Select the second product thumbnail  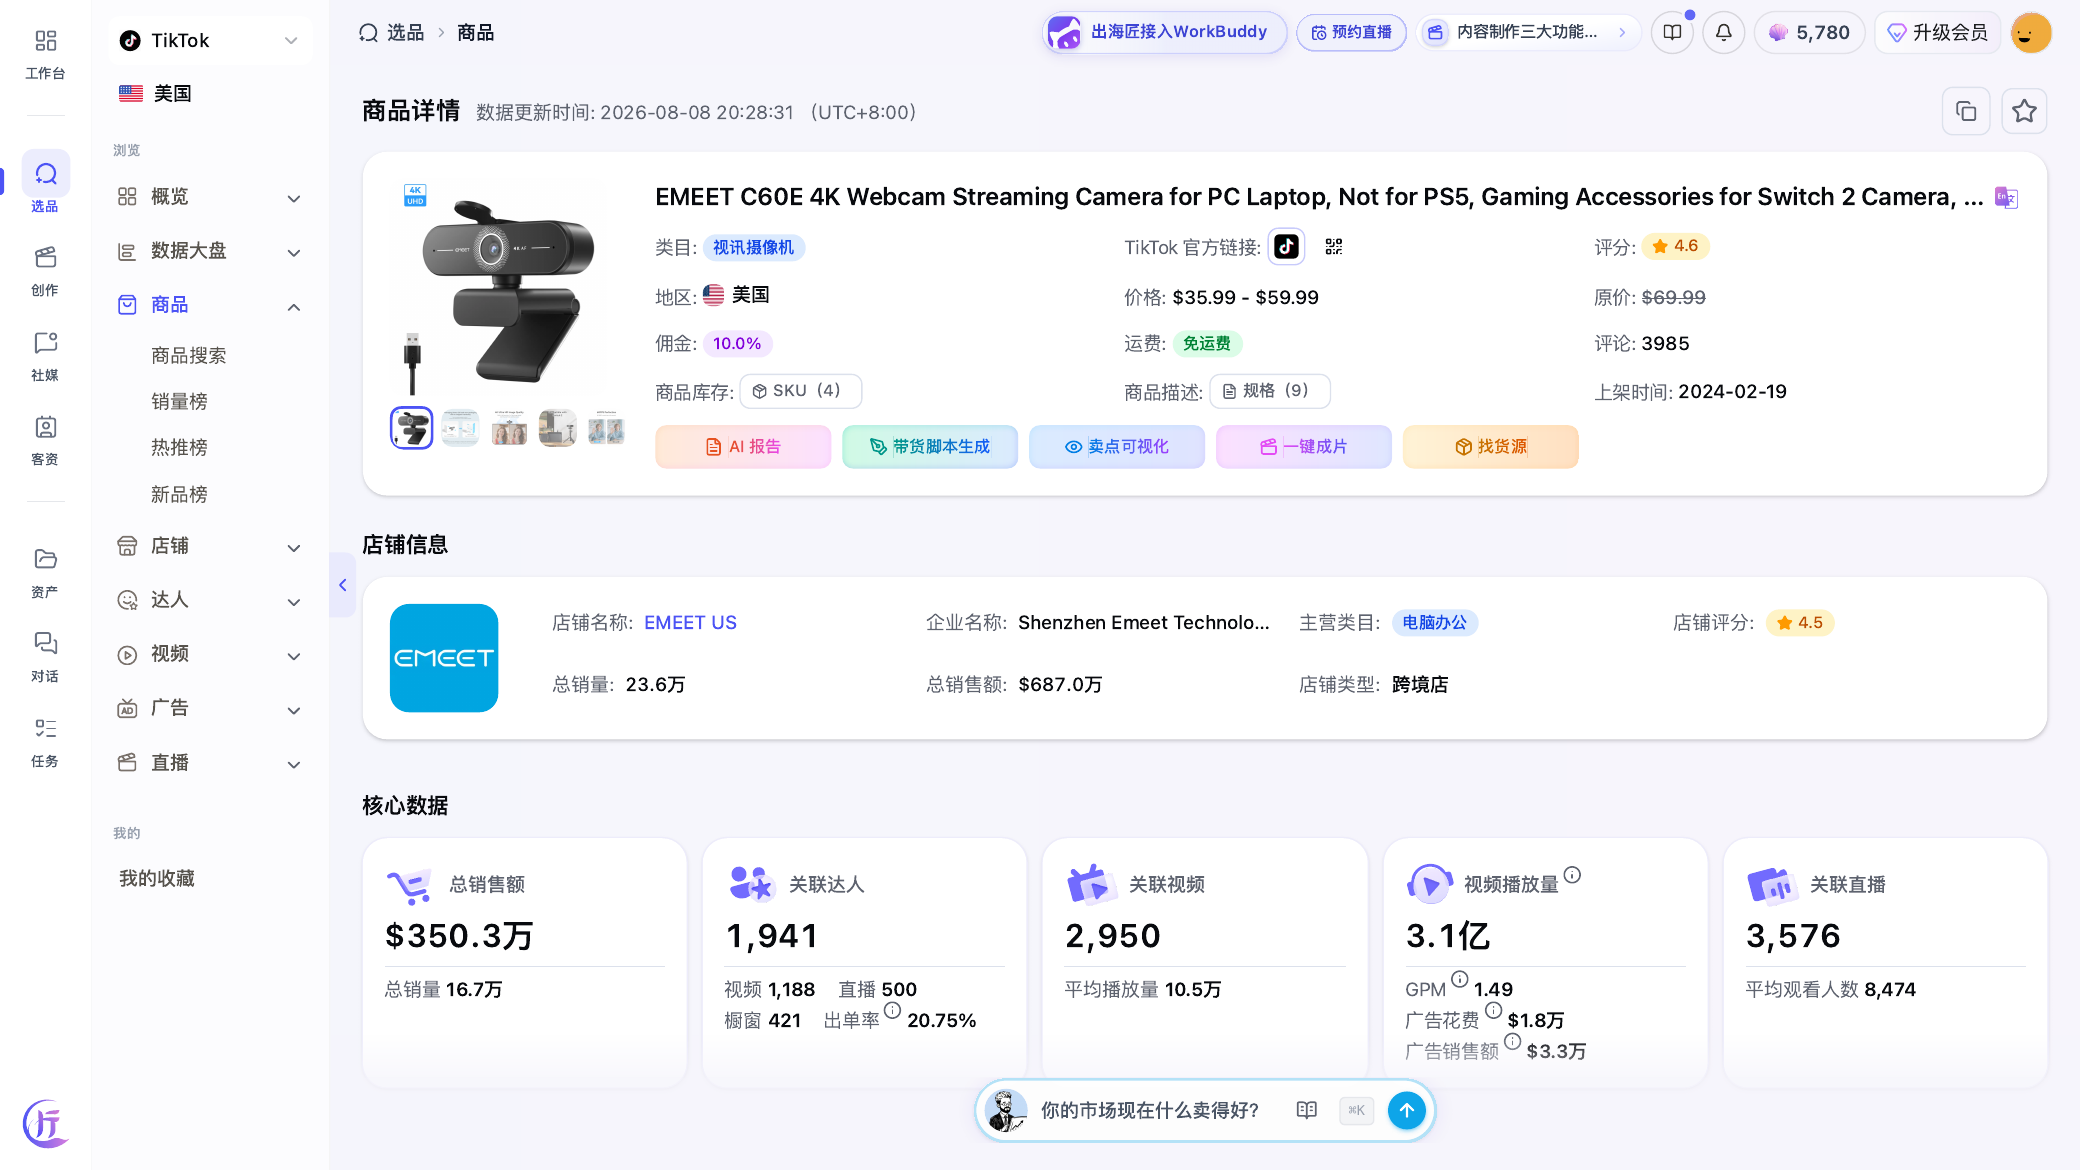[x=460, y=428]
